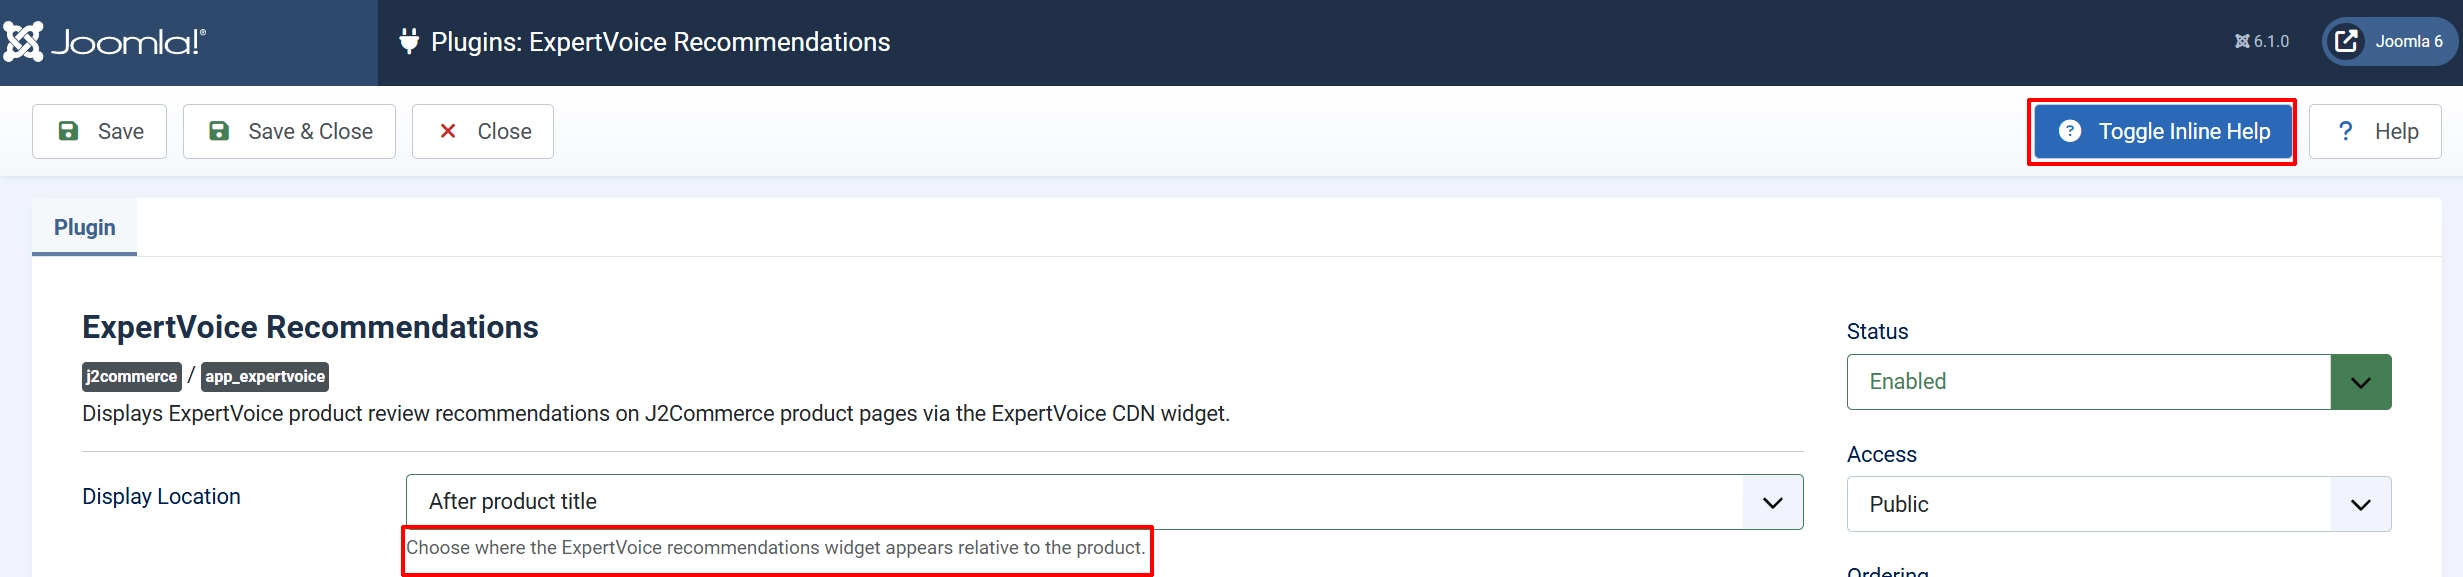Open the Joomla 6 external site link icon
The image size is (2463, 577).
coord(2346,41)
